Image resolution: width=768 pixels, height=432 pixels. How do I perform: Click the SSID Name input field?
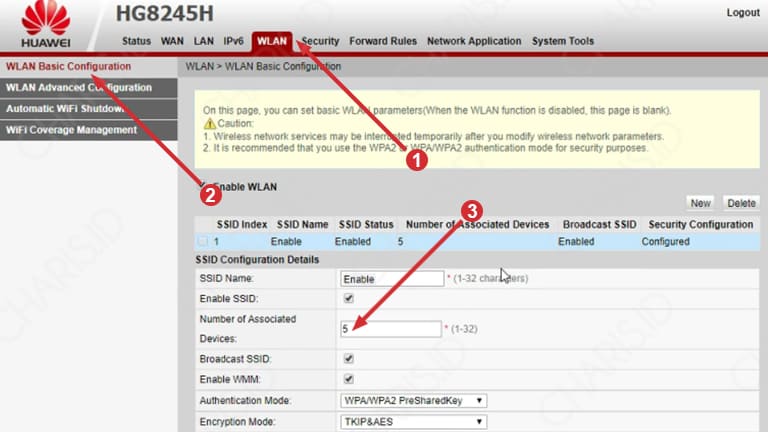[392, 279]
